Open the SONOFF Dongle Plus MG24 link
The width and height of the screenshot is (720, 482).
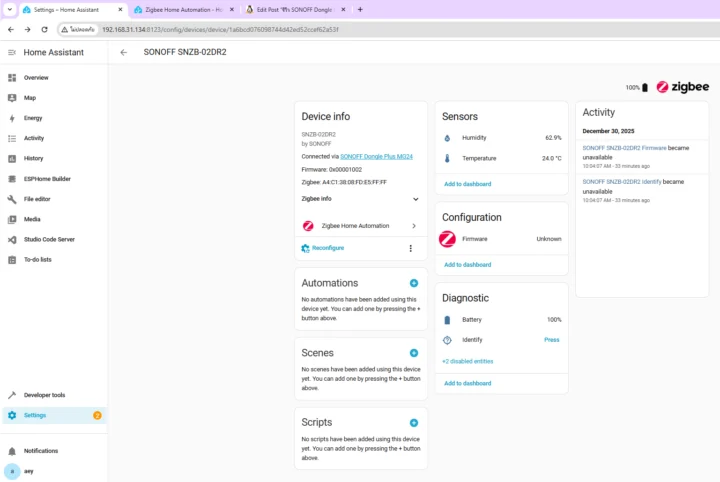click(377, 157)
